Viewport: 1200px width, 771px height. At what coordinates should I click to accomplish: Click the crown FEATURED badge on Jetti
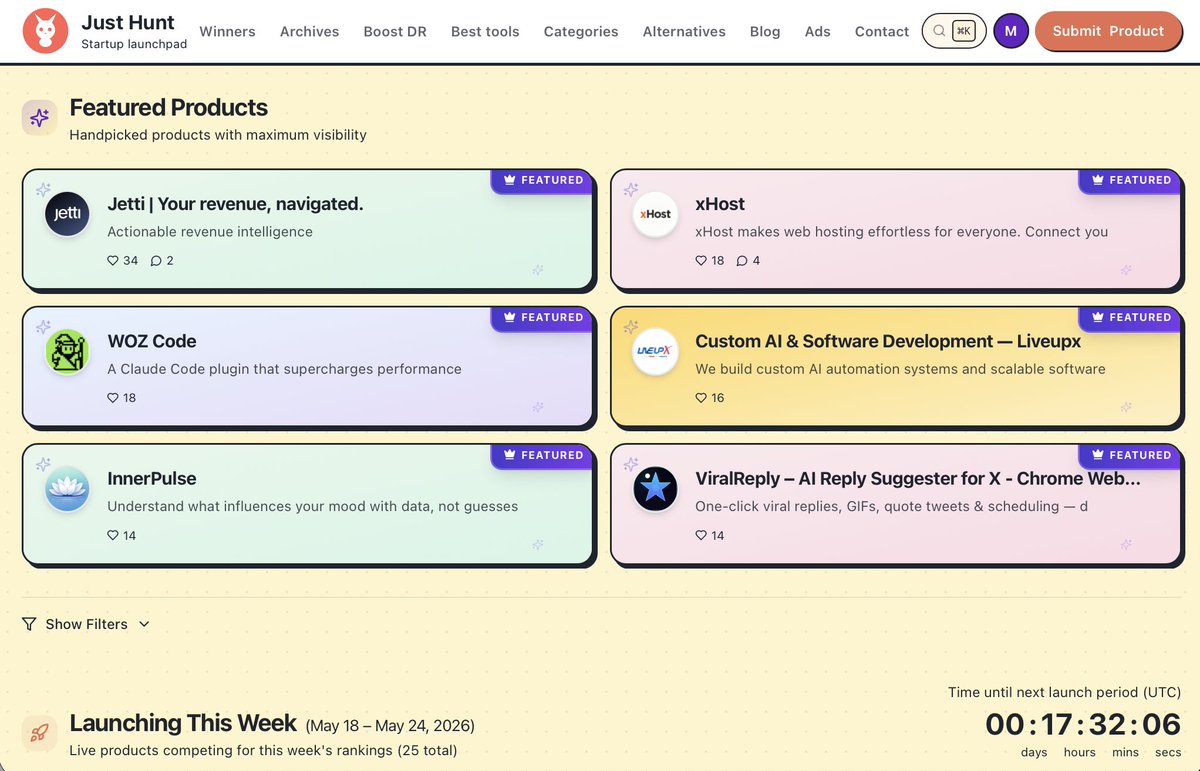(x=543, y=180)
